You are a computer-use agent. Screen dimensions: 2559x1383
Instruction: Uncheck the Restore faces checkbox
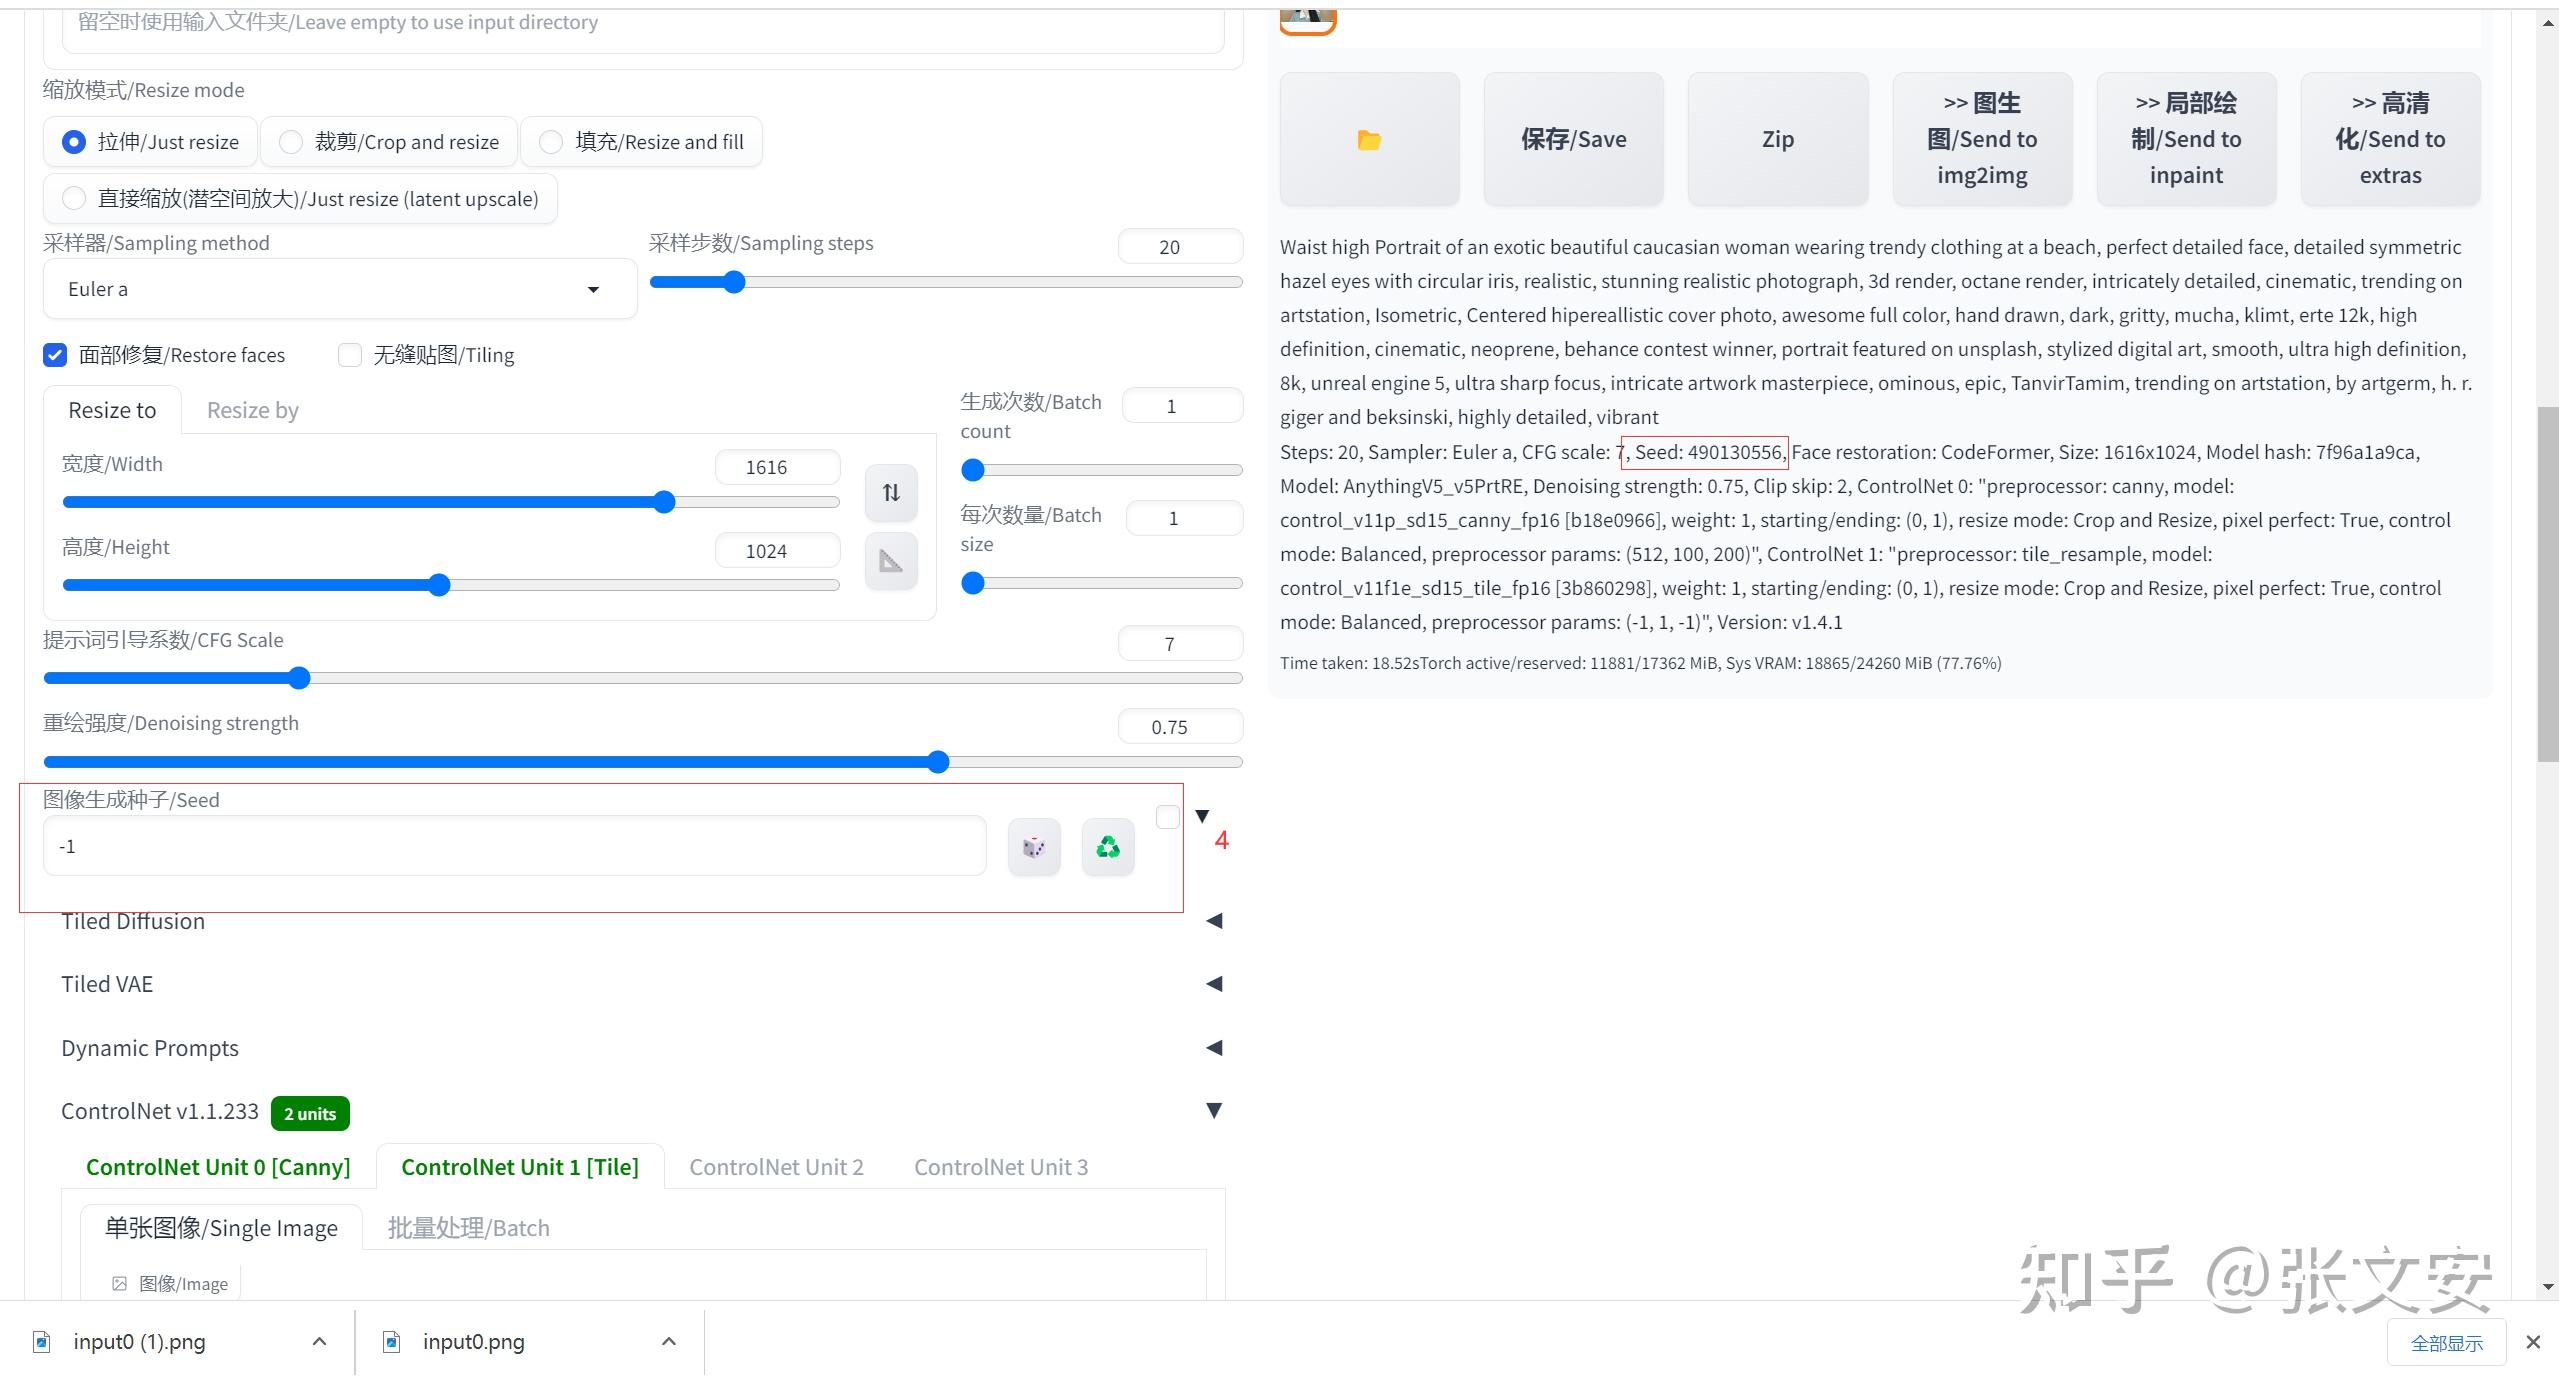(x=55, y=355)
